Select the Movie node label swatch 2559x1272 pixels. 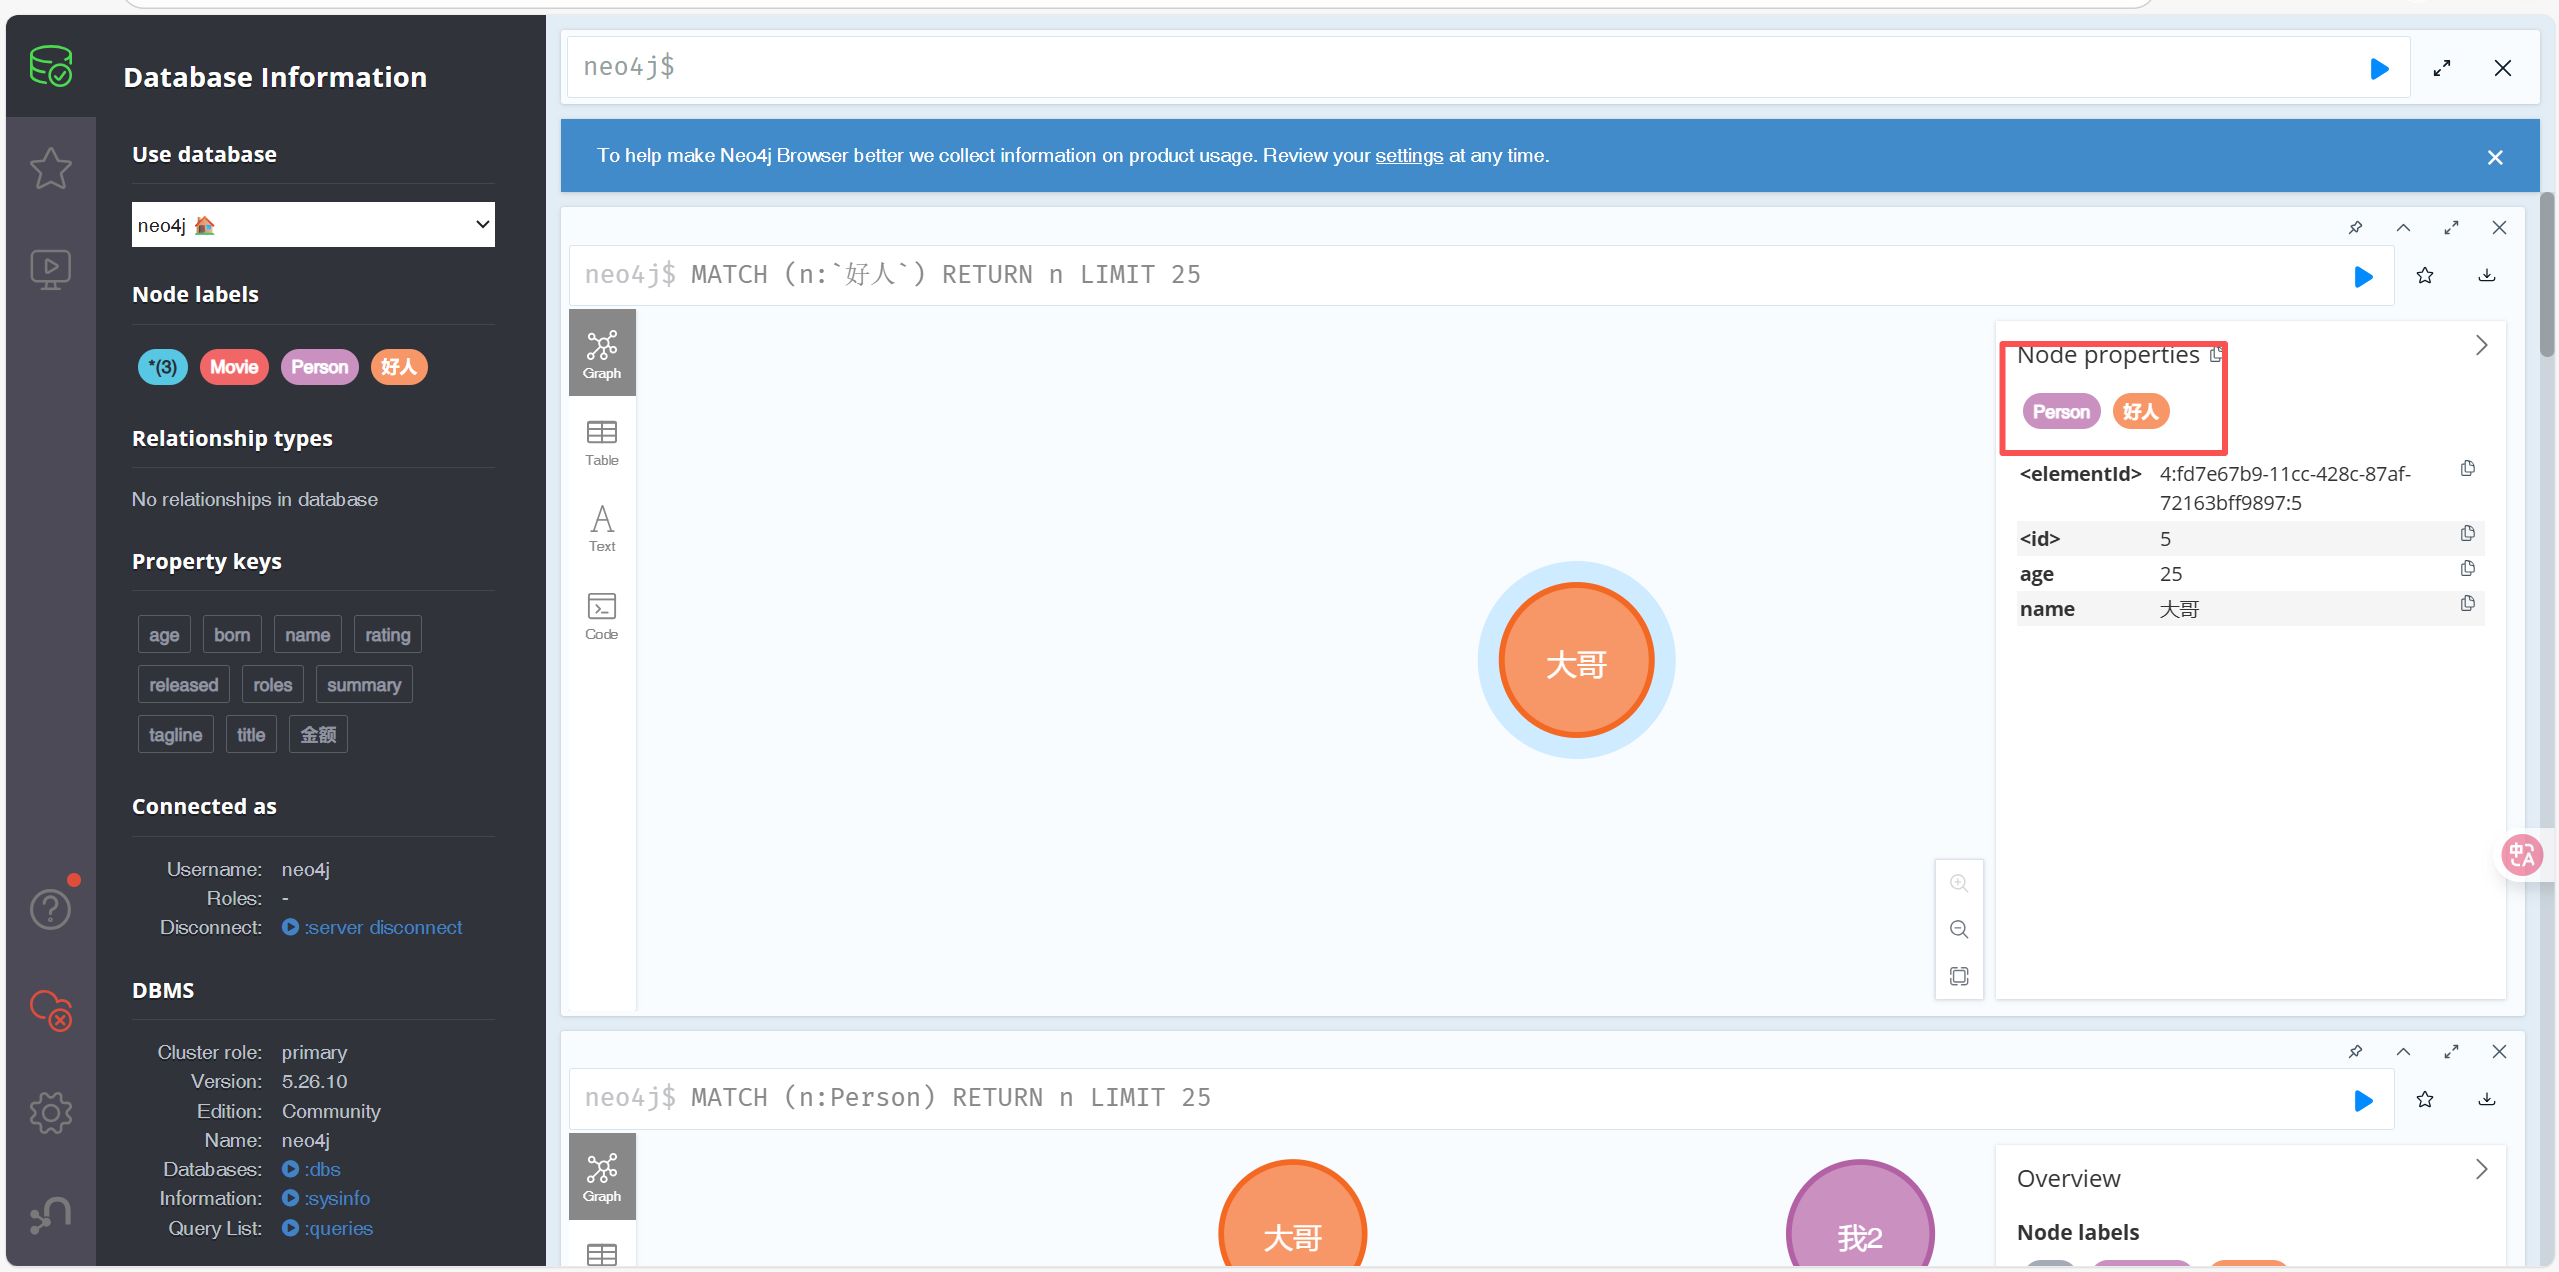234,367
